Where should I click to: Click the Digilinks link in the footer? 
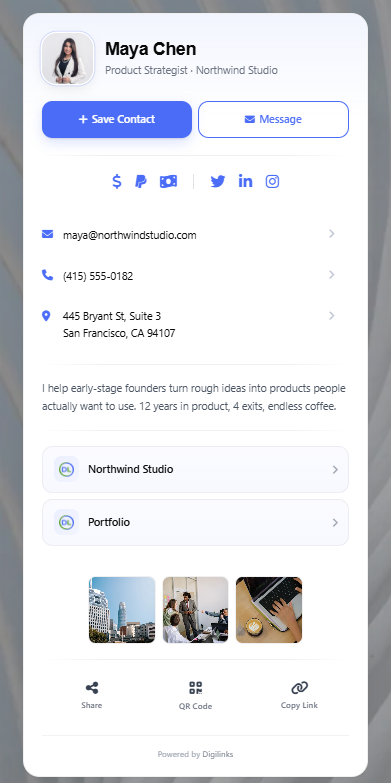tap(218, 754)
